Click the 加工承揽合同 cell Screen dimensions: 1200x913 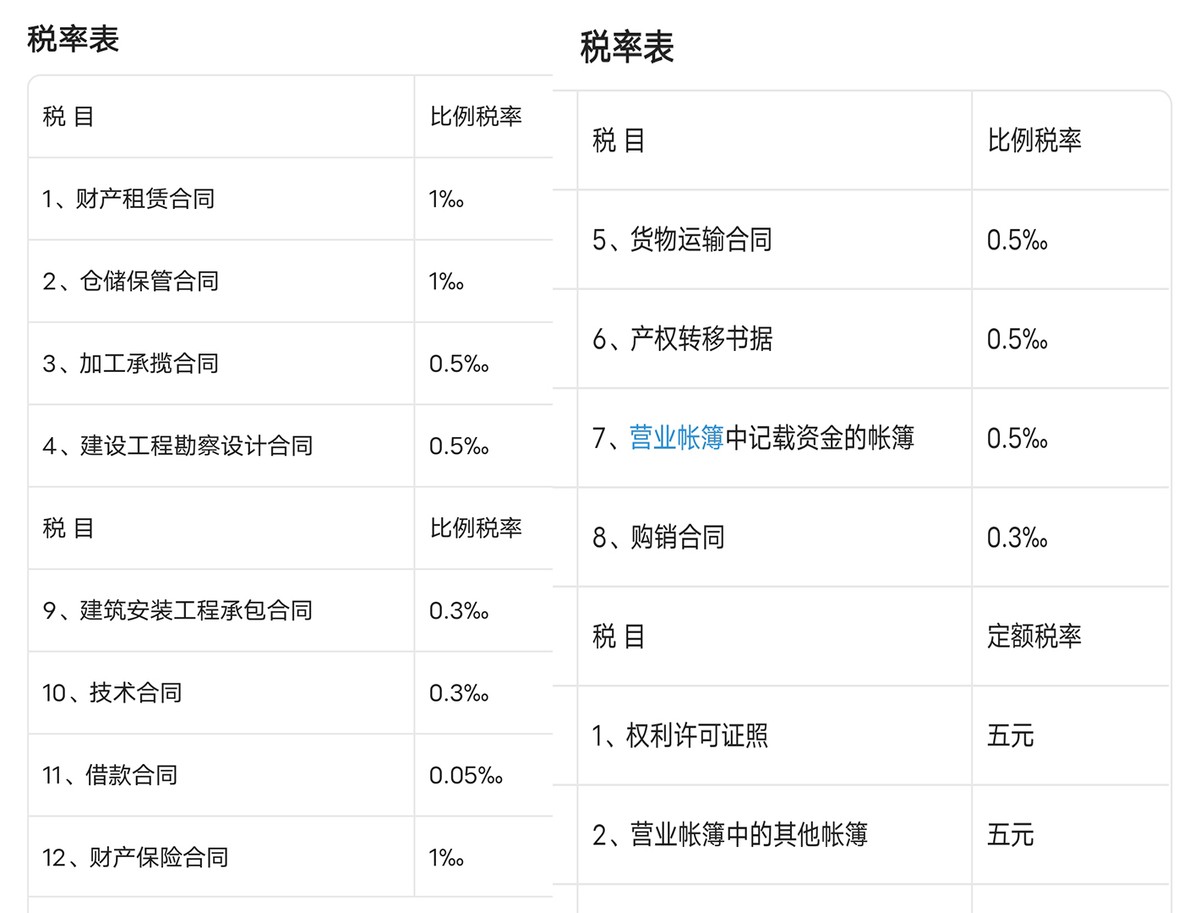pyautogui.click(x=130, y=363)
